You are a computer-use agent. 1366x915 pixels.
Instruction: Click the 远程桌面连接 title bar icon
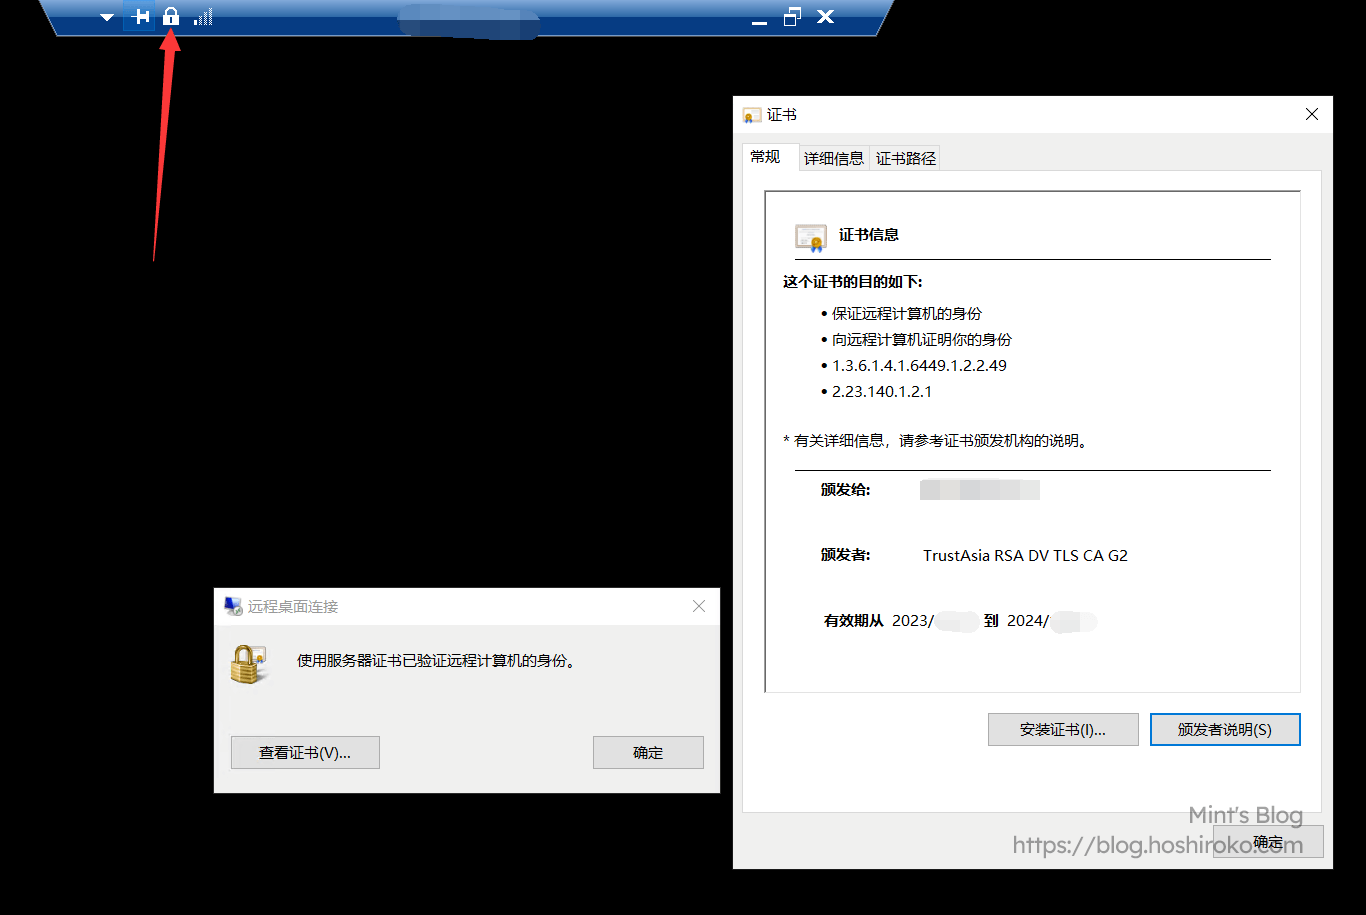pyautogui.click(x=233, y=606)
